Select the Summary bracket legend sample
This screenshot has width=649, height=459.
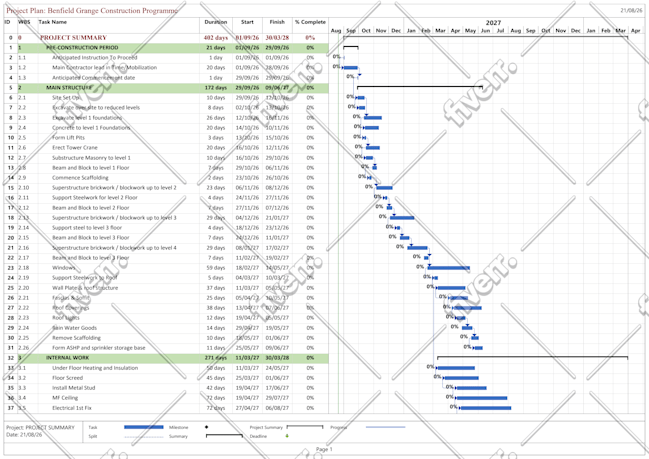[224, 435]
